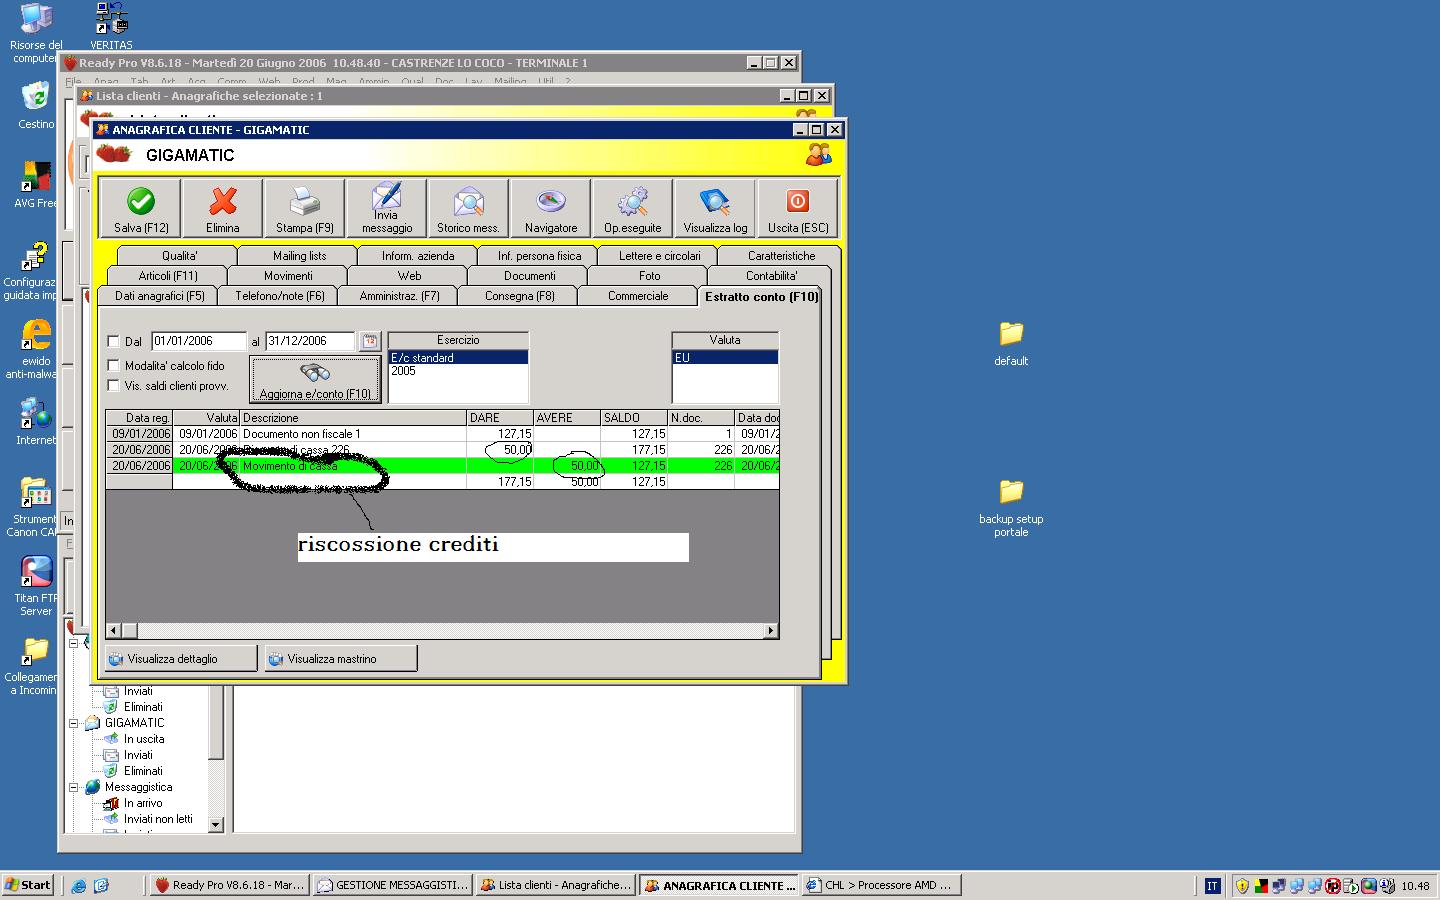This screenshot has width=1440, height=900.
Task: Click the tray icon beside the 10.48 clock
Action: [1387, 886]
